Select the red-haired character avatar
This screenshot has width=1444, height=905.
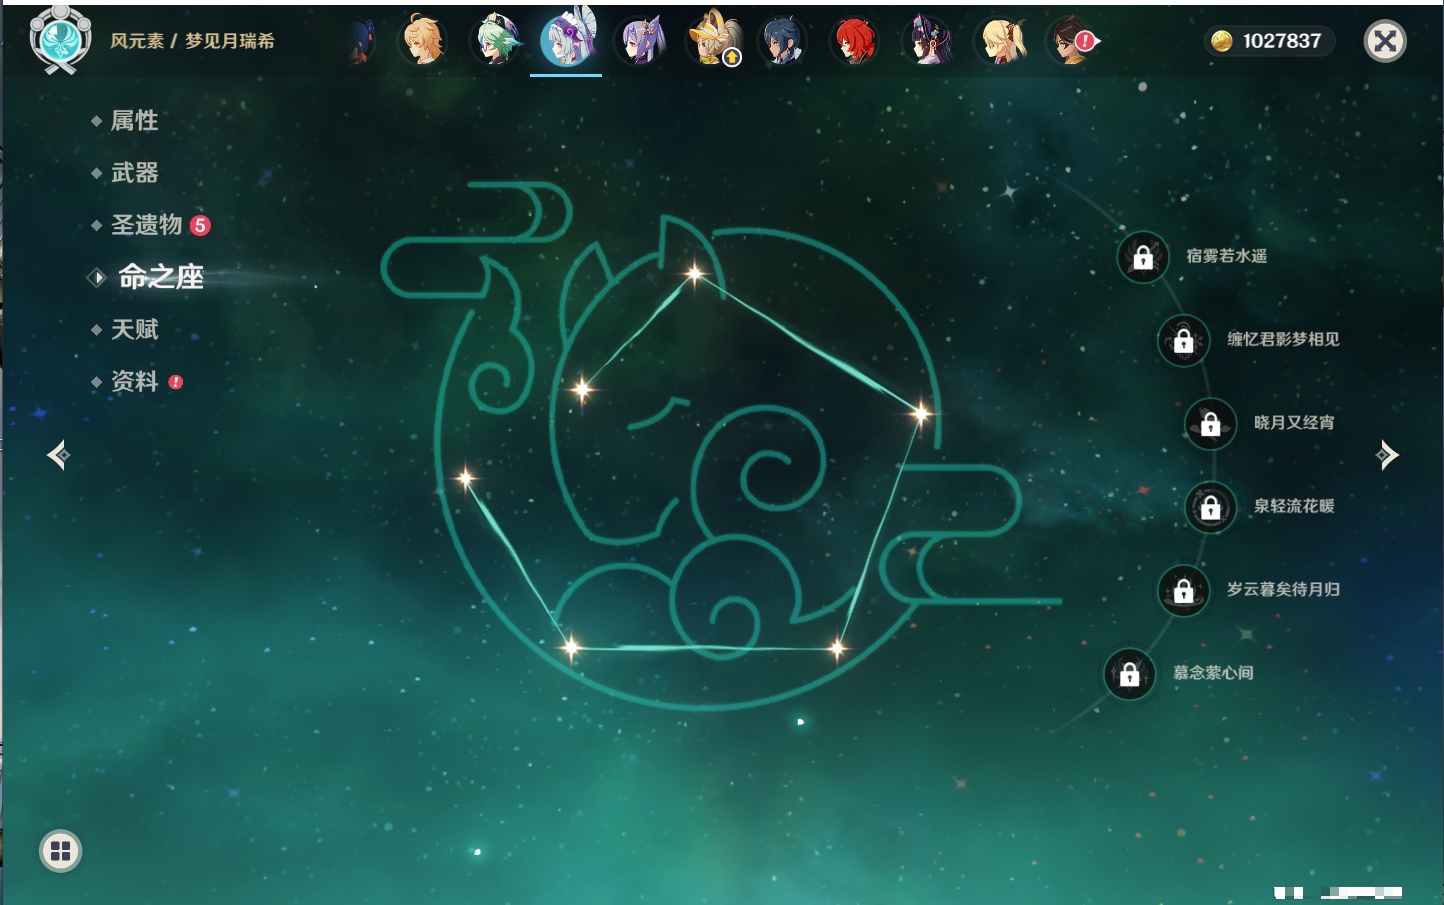855,41
